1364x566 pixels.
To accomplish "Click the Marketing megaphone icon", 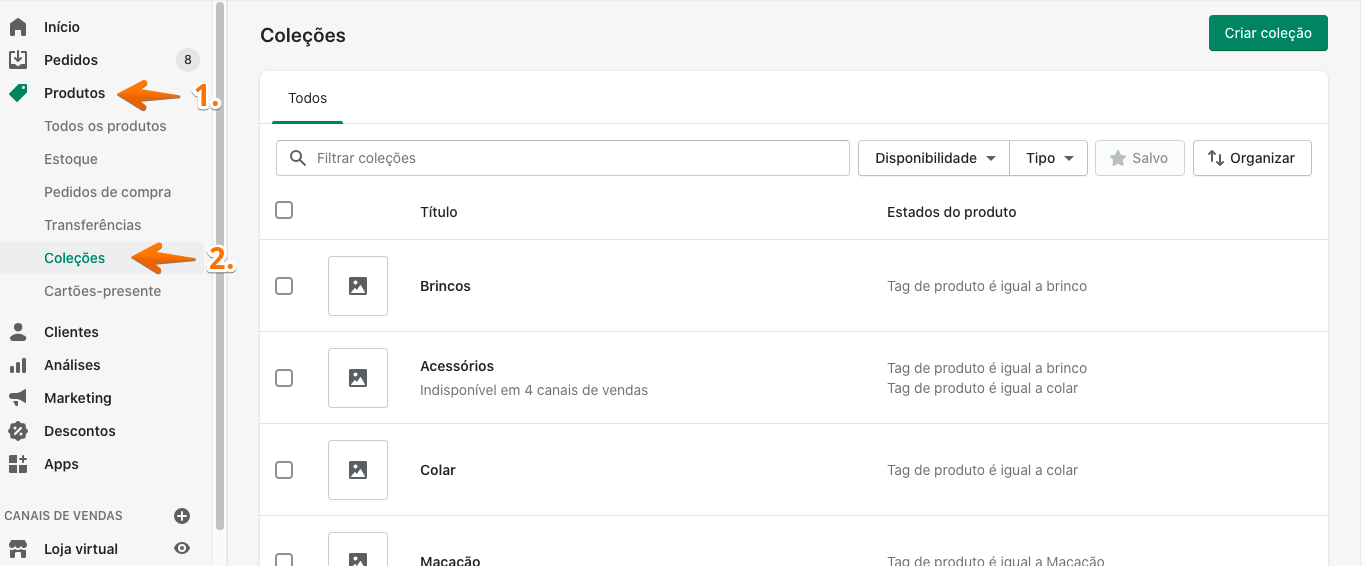I will click(18, 398).
